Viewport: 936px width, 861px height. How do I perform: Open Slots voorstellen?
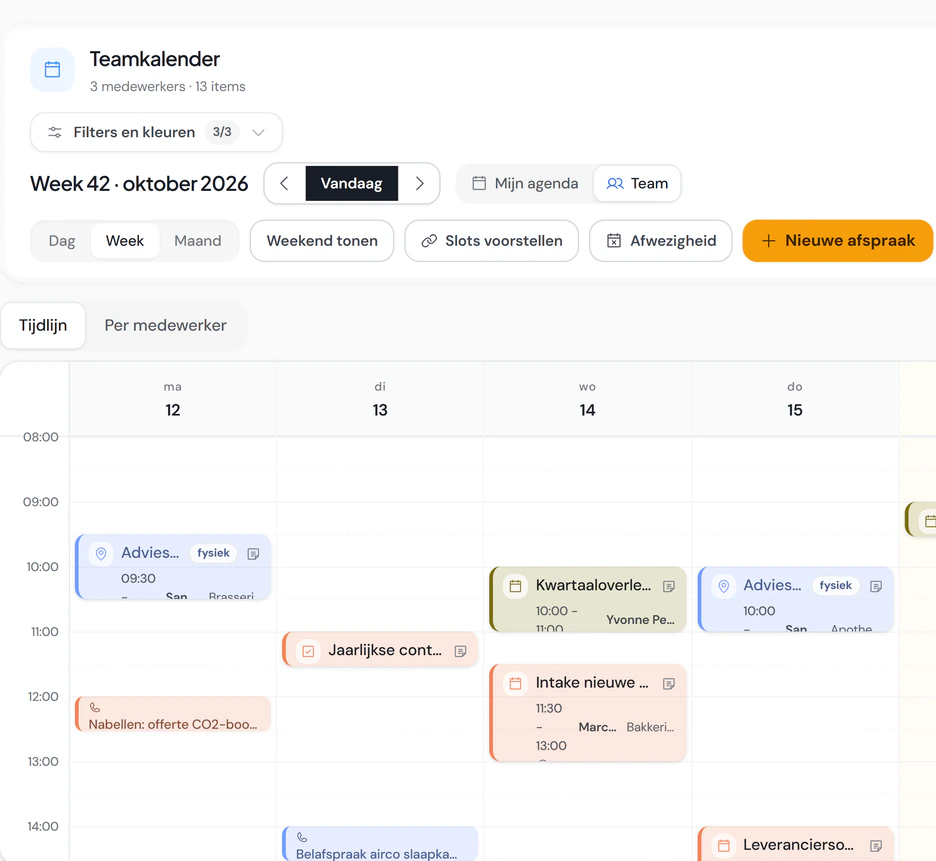492,241
